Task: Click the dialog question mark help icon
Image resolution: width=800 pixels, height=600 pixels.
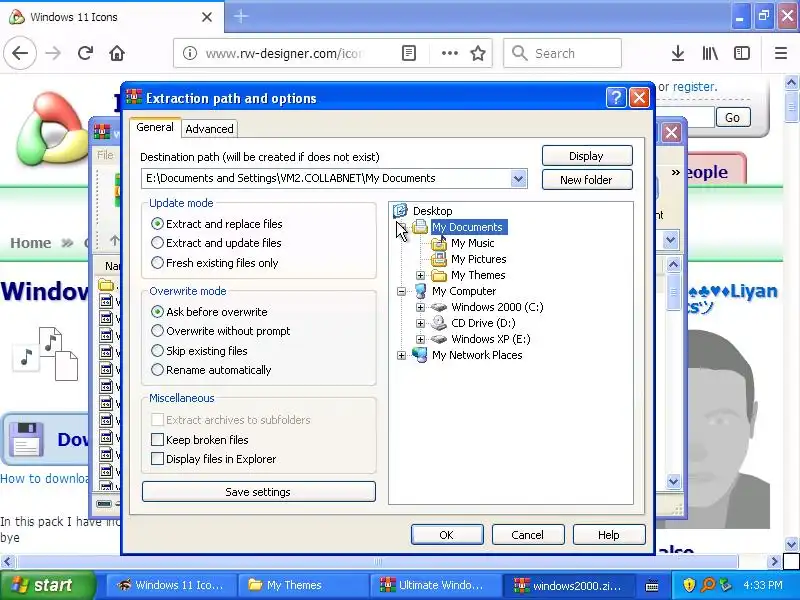Action: [616, 97]
